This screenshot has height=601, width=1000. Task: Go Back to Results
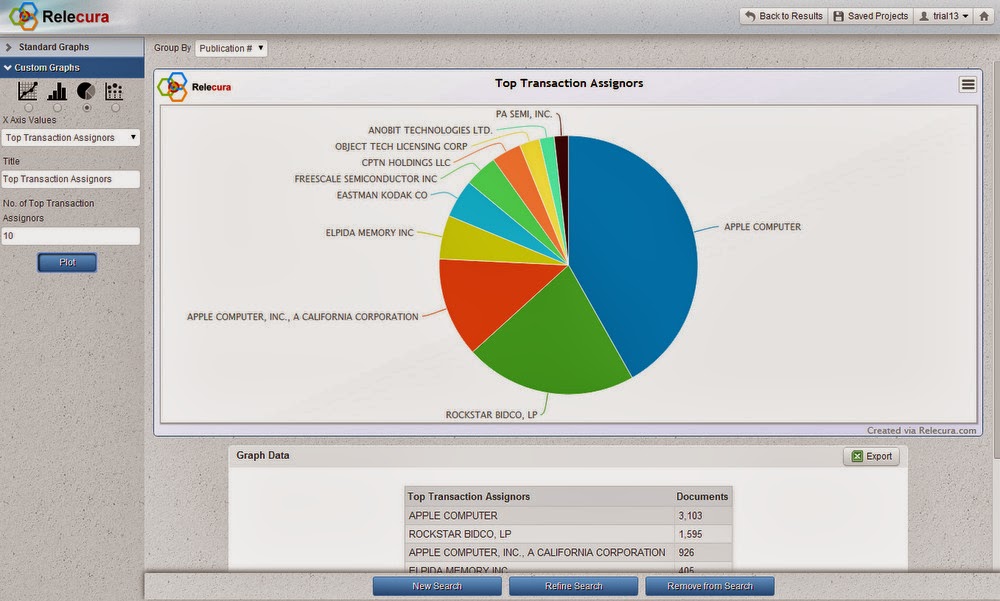[x=784, y=16]
